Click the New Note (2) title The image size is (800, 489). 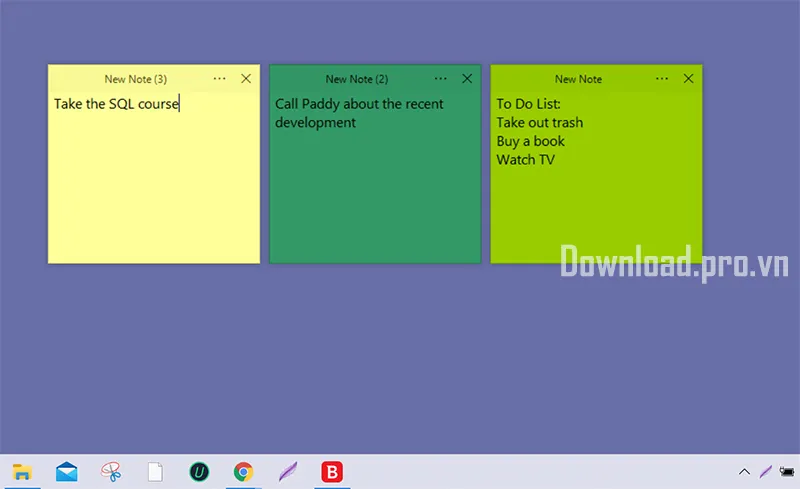click(357, 79)
